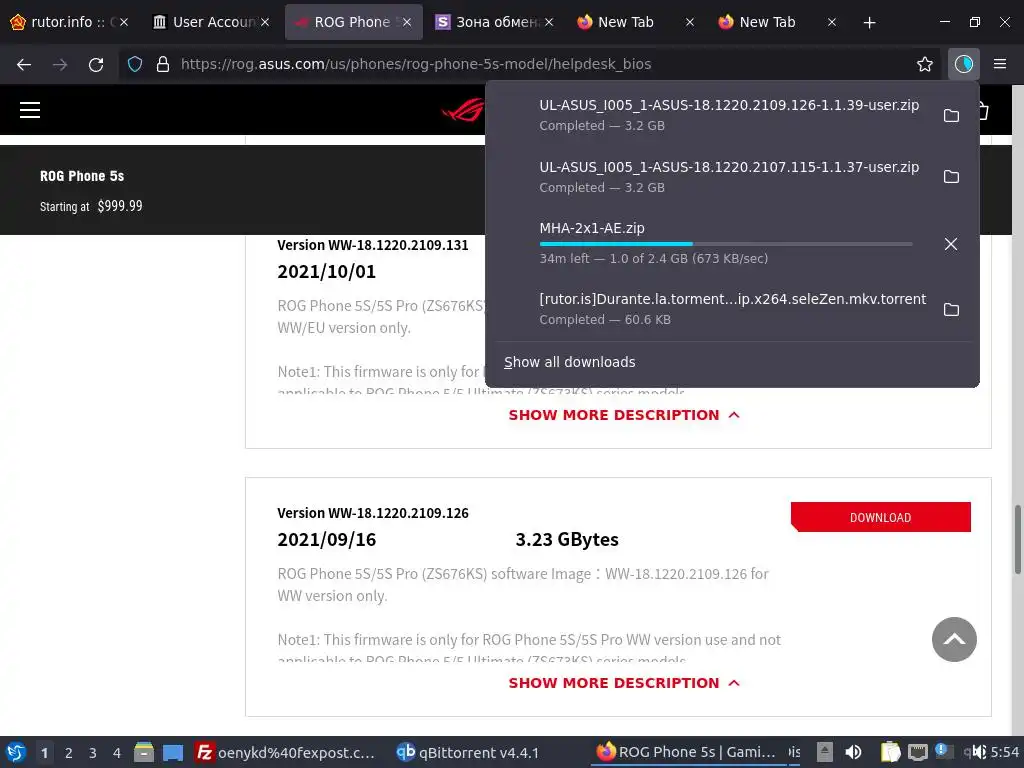Image resolution: width=1024 pixels, height=768 pixels.
Task: Click the ROG Phone 5s product title
Action: click(82, 176)
